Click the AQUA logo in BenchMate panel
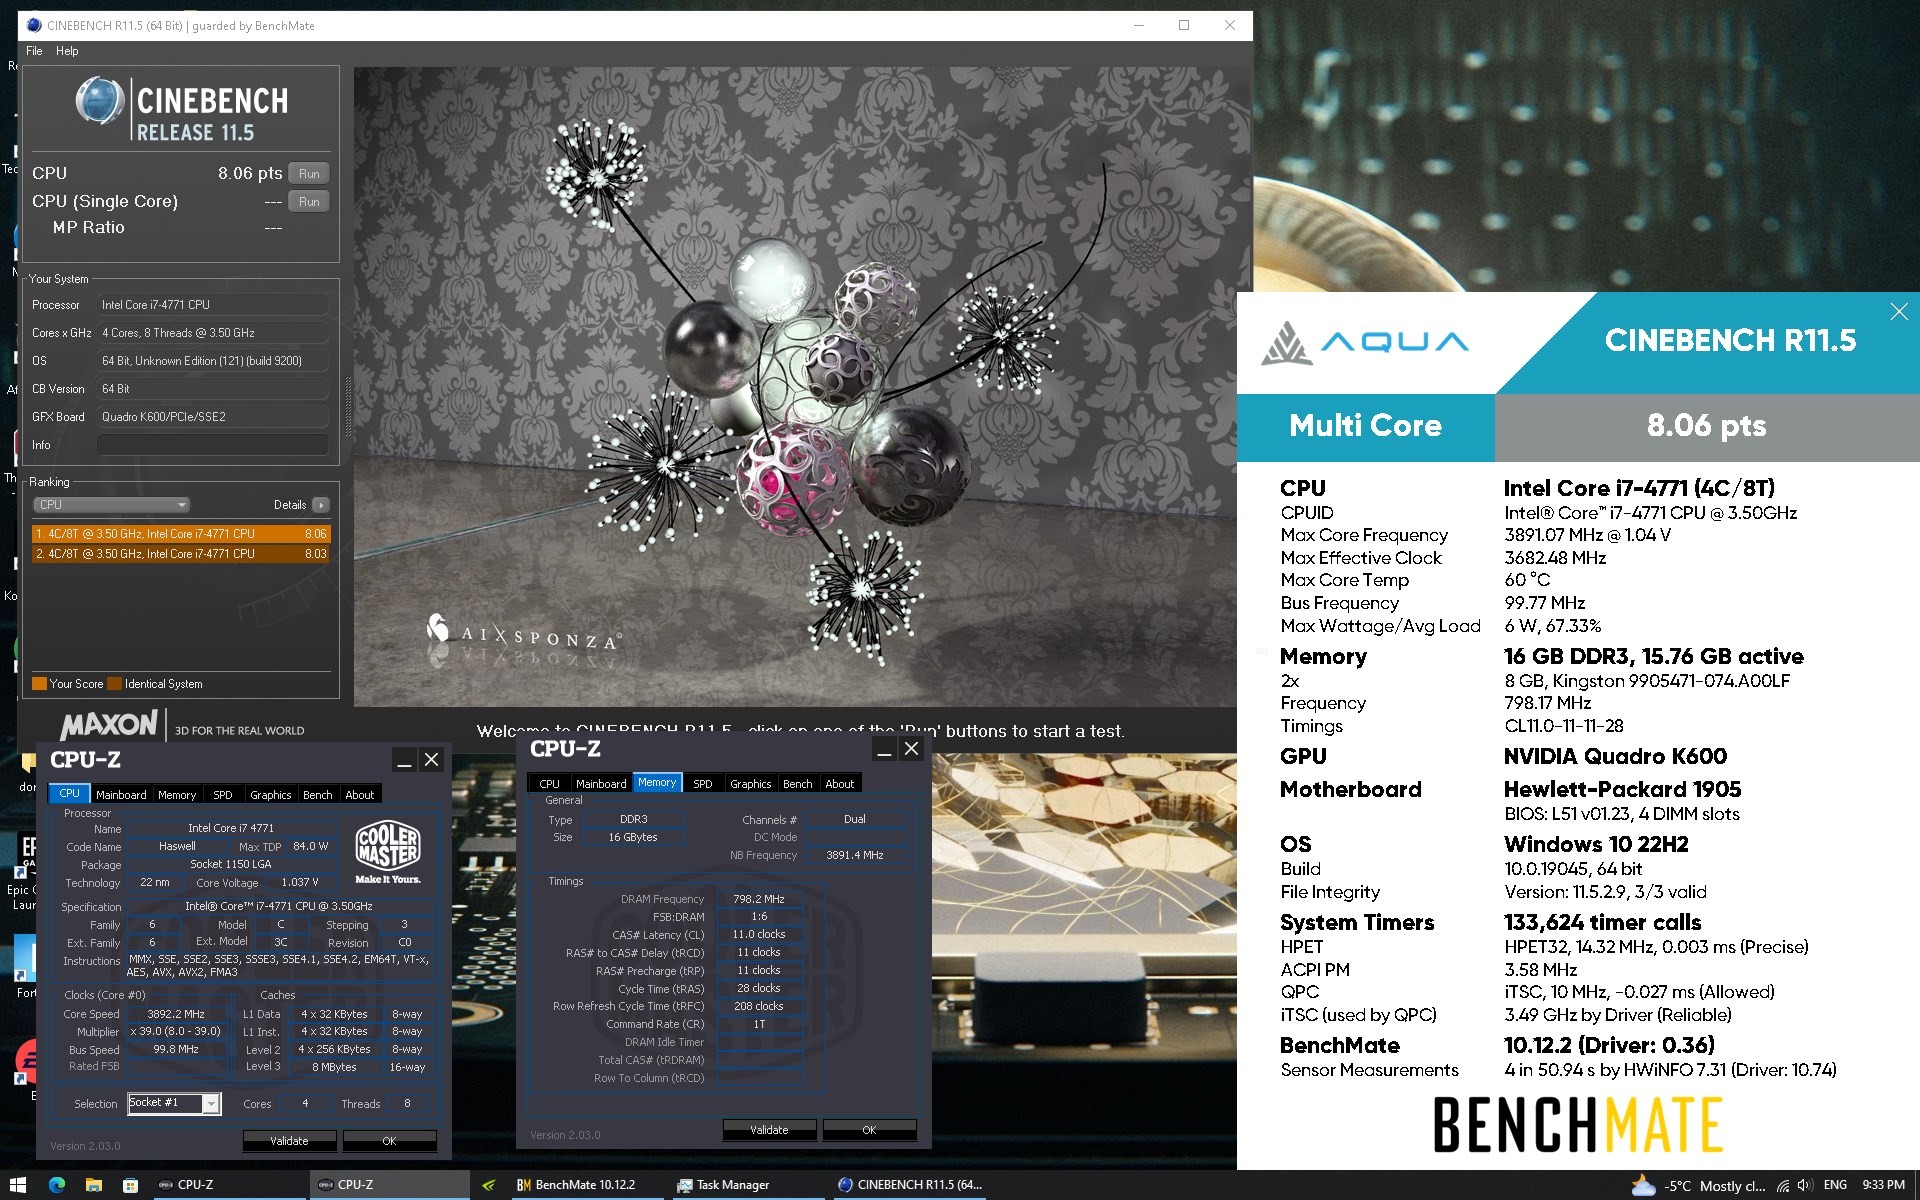The height and width of the screenshot is (1200, 1920). coord(1365,343)
